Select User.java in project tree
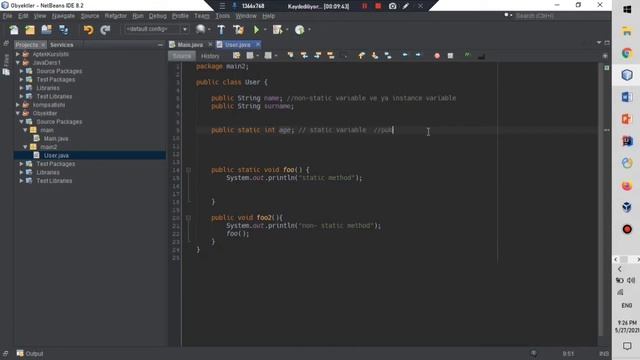Viewport: 640px width, 360px height. pos(56,156)
